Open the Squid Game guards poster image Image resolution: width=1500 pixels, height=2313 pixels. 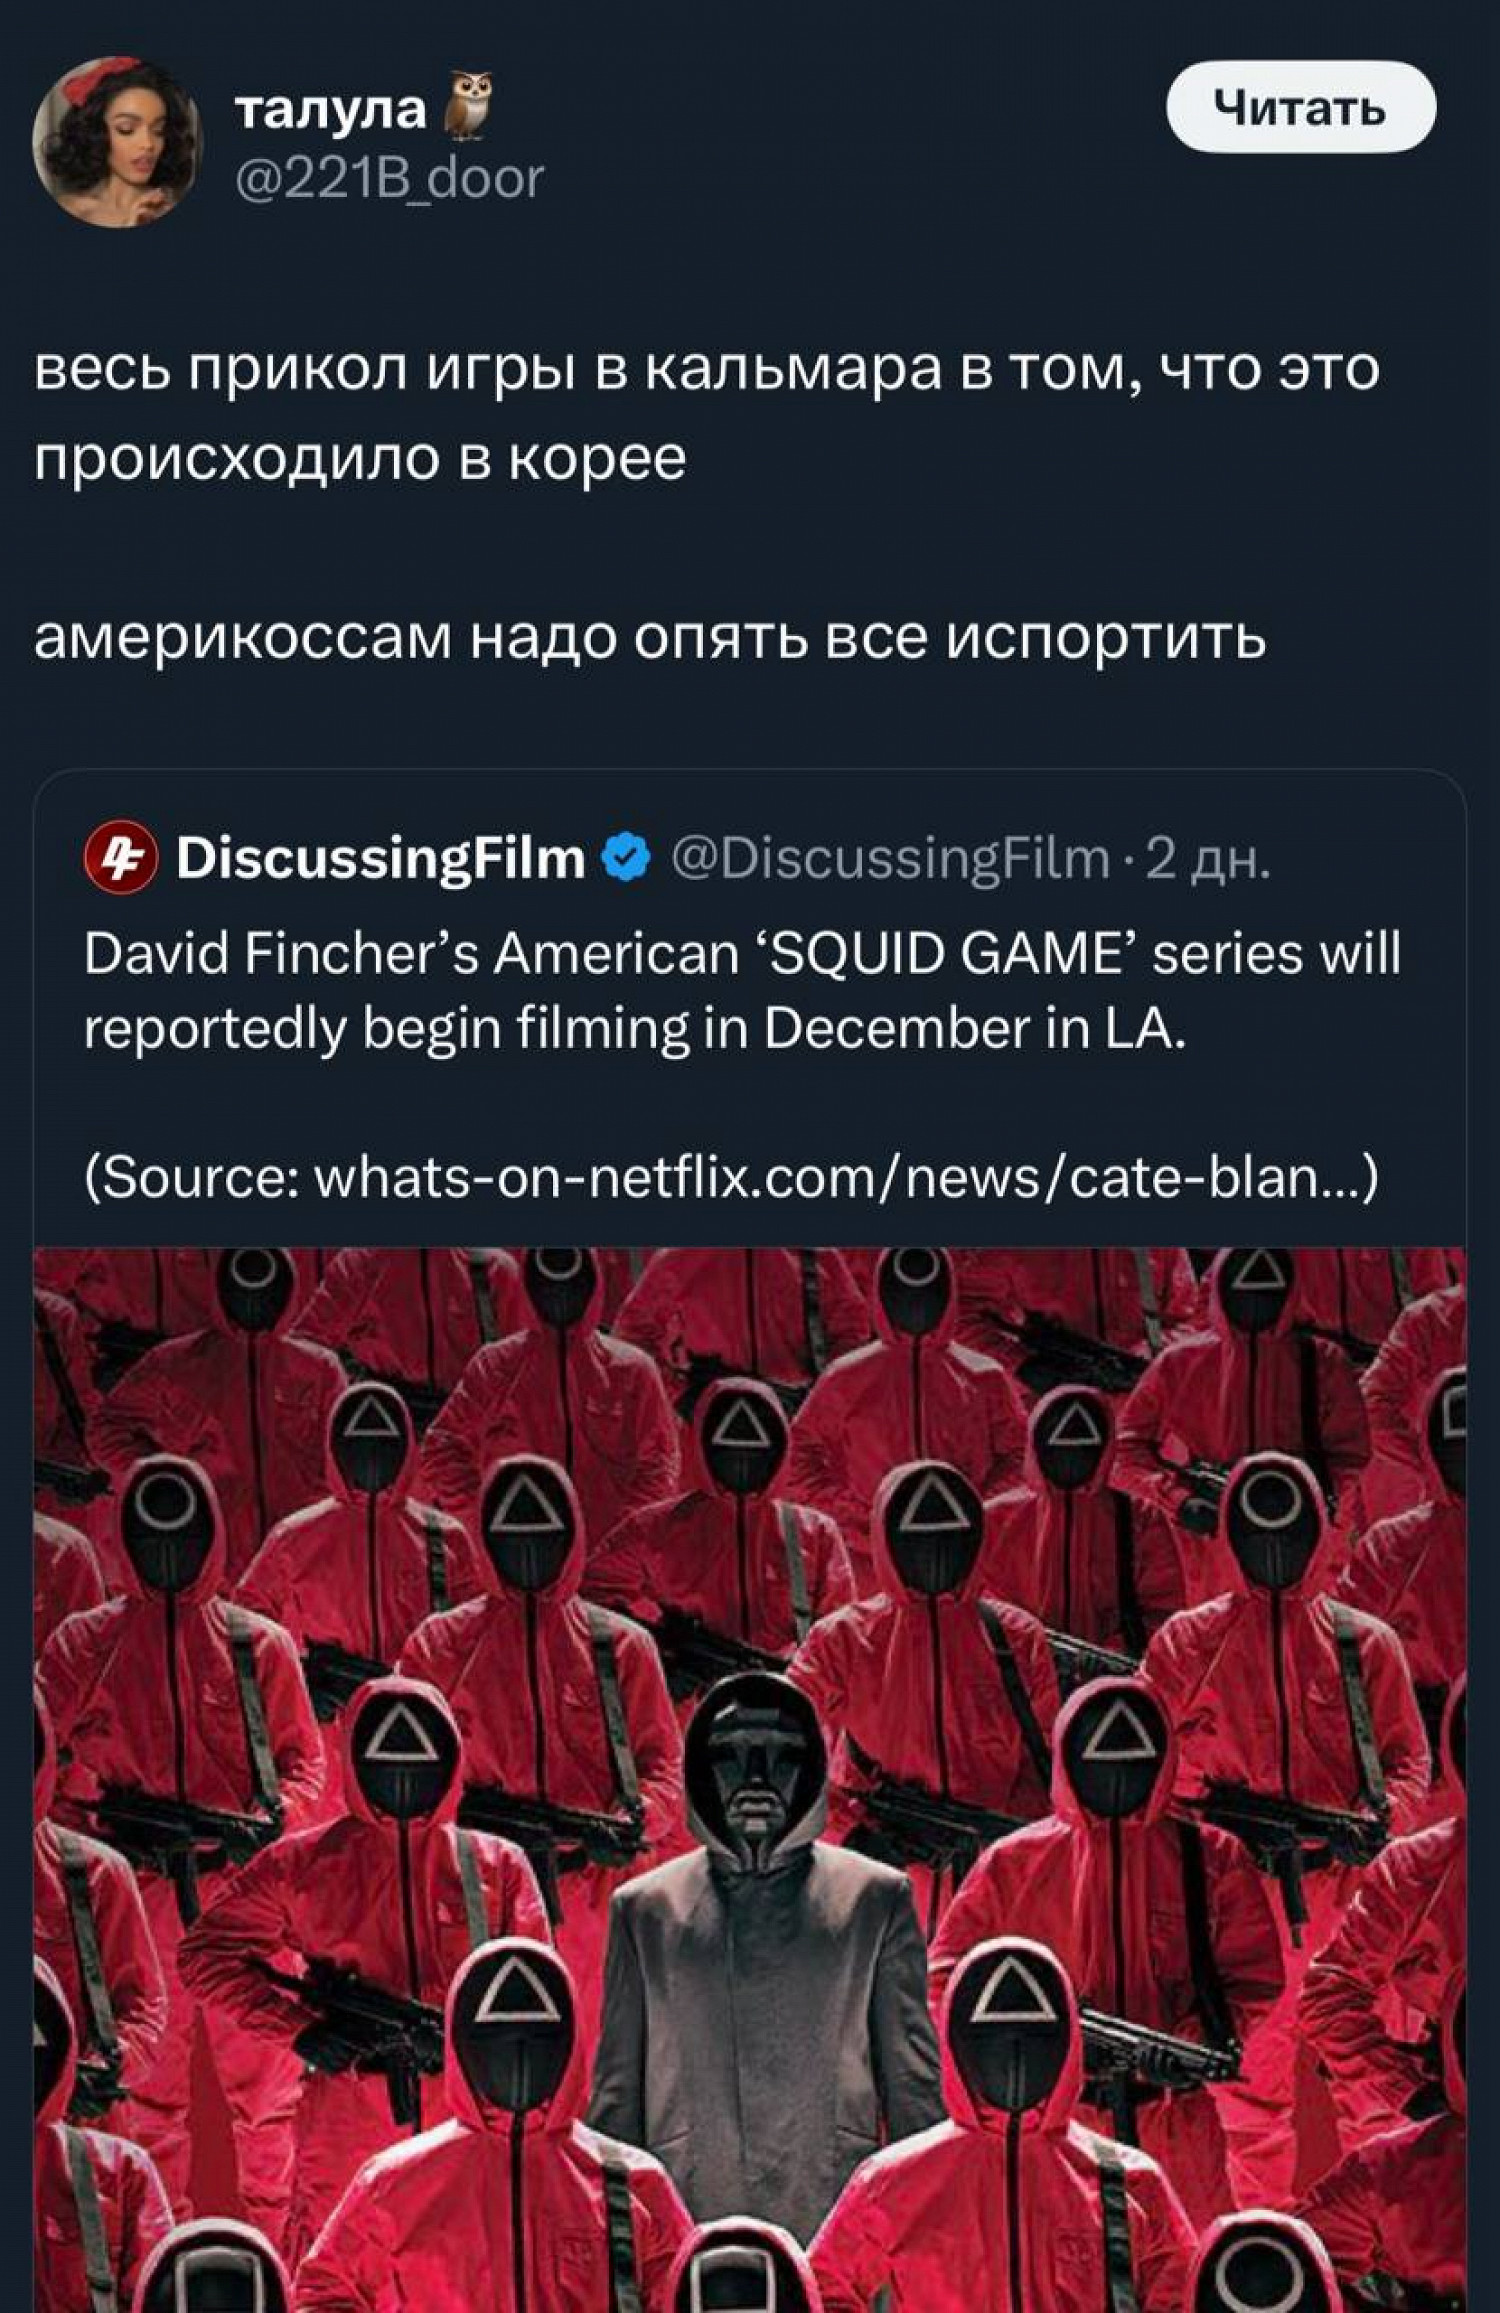tap(750, 1780)
